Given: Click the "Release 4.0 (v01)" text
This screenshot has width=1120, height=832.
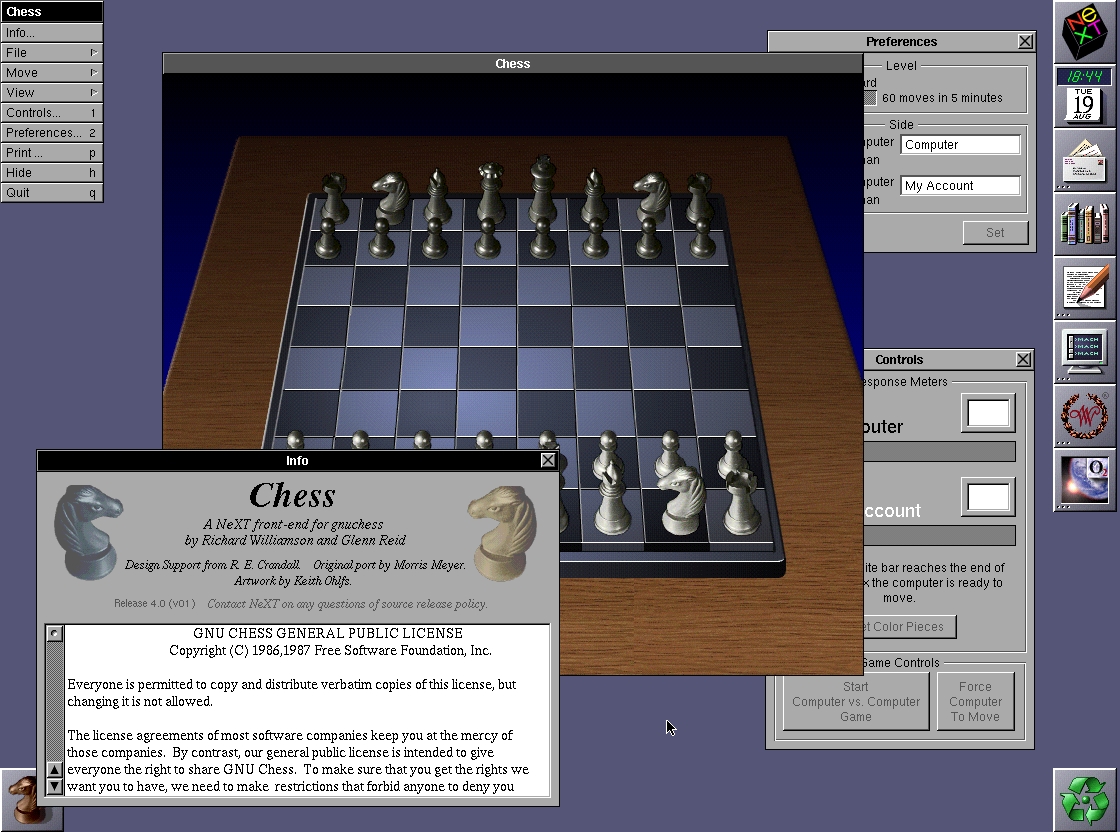Looking at the screenshot, I should point(154,603).
